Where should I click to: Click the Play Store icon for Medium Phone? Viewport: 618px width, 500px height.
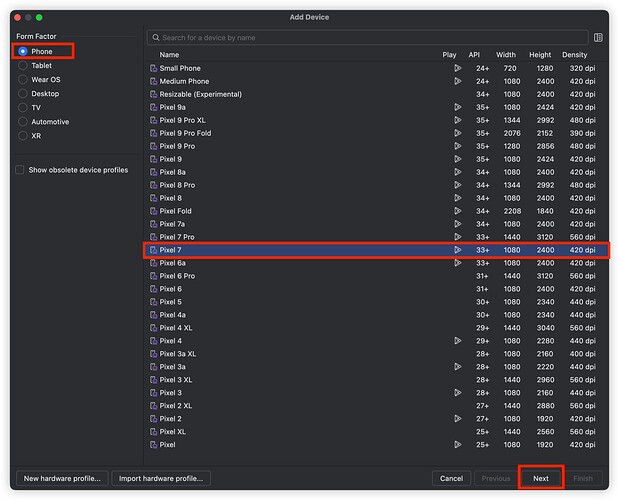457,81
